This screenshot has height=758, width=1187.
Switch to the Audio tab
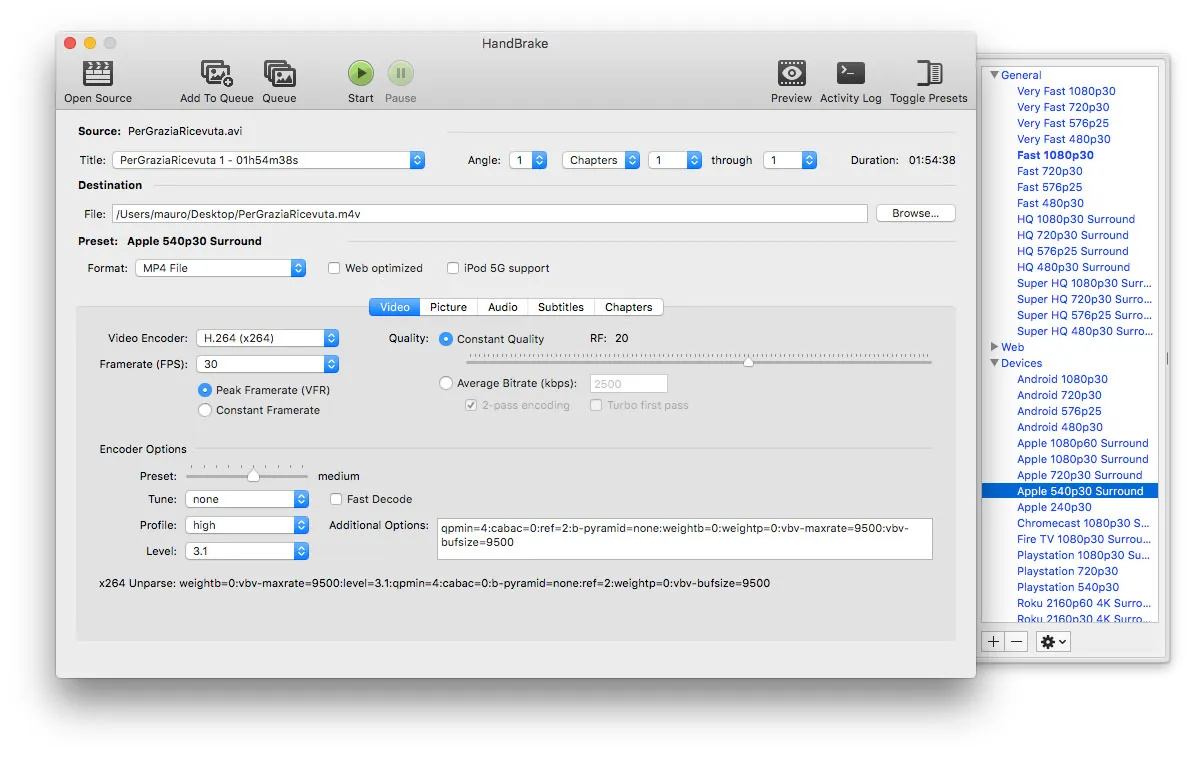click(503, 307)
